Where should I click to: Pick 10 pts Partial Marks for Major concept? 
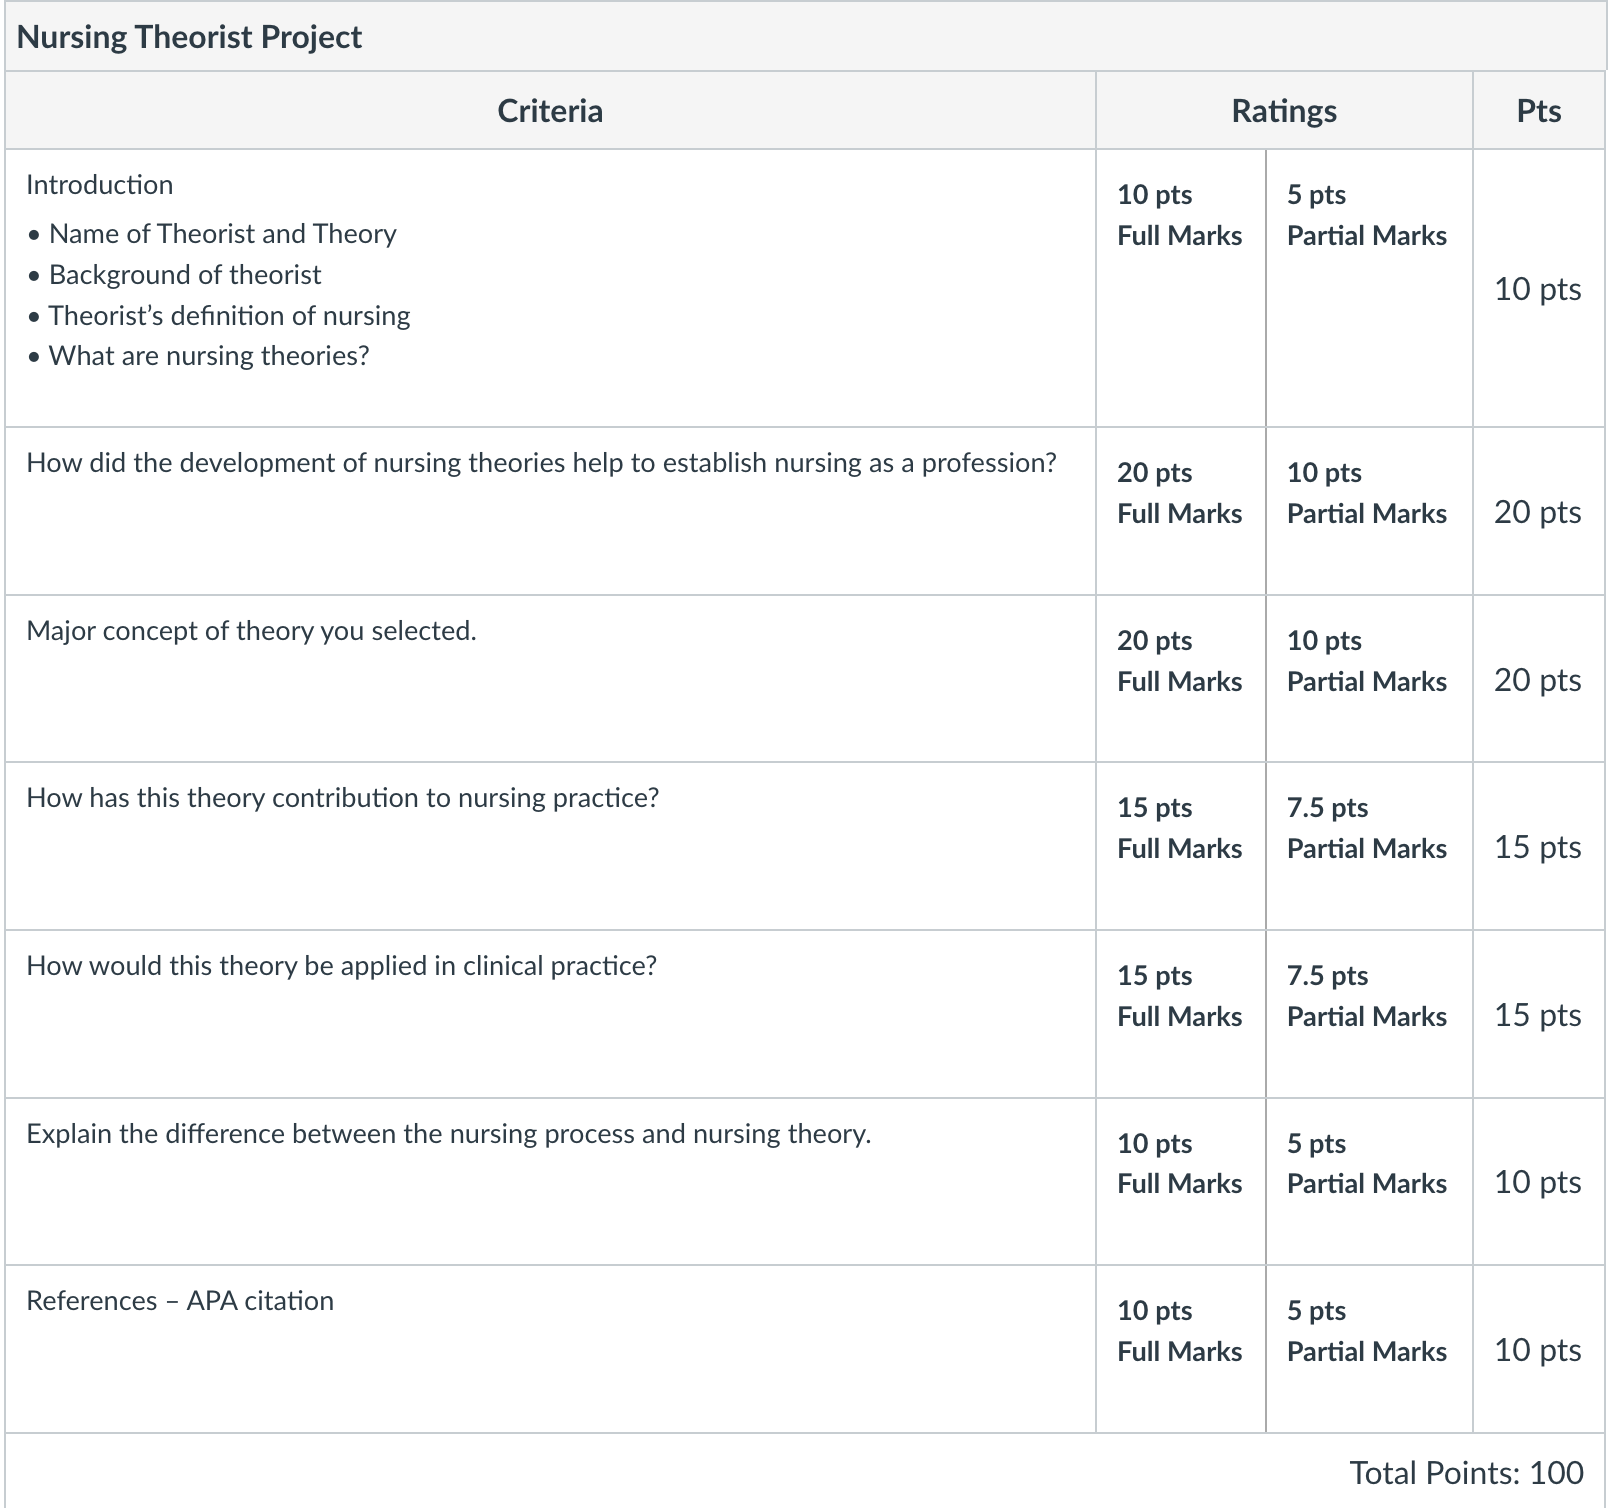point(1368,679)
